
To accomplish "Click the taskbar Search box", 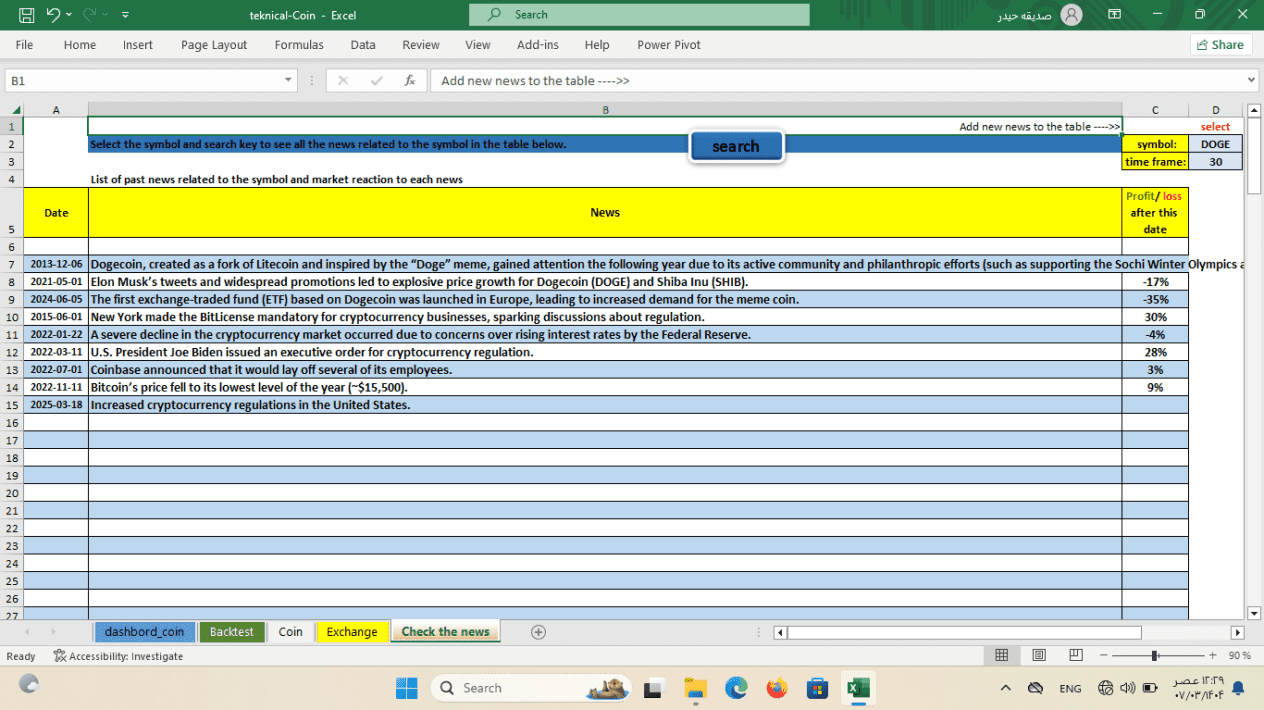I will tap(530, 688).
